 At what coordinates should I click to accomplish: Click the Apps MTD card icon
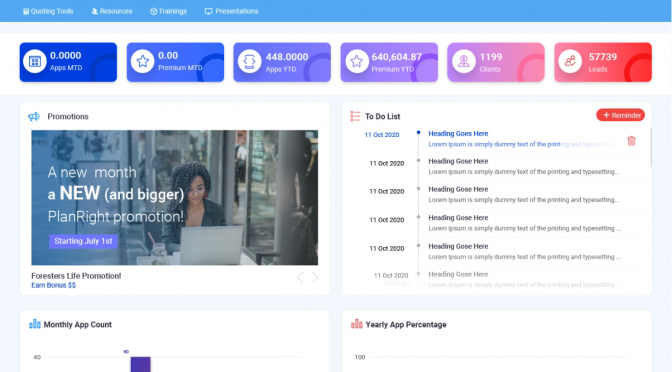click(x=35, y=61)
